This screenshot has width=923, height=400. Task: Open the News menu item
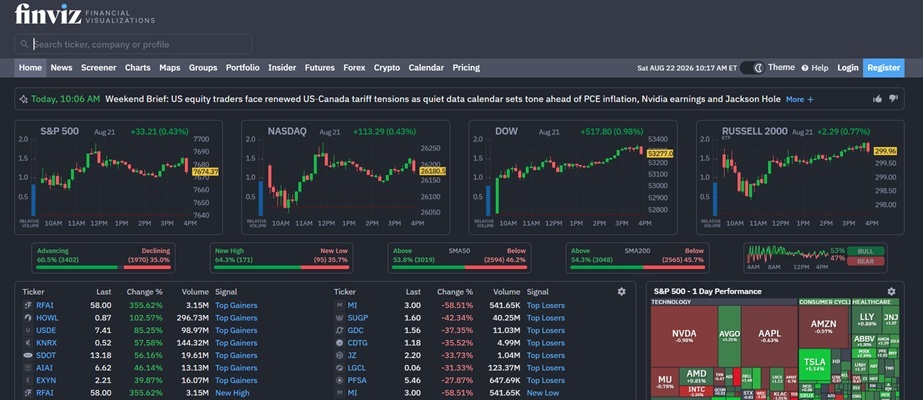(61, 68)
